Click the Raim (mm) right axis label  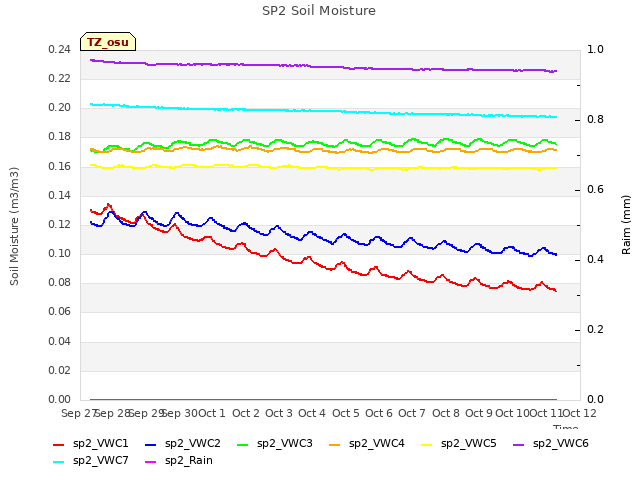click(626, 225)
